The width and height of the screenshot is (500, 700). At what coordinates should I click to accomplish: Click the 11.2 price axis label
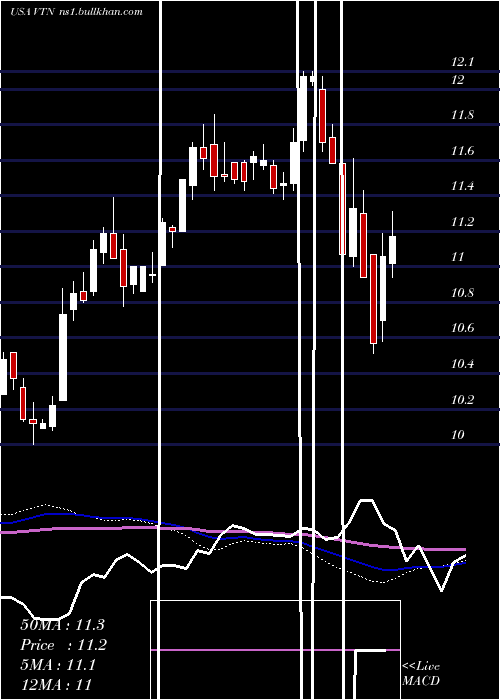pos(462,222)
